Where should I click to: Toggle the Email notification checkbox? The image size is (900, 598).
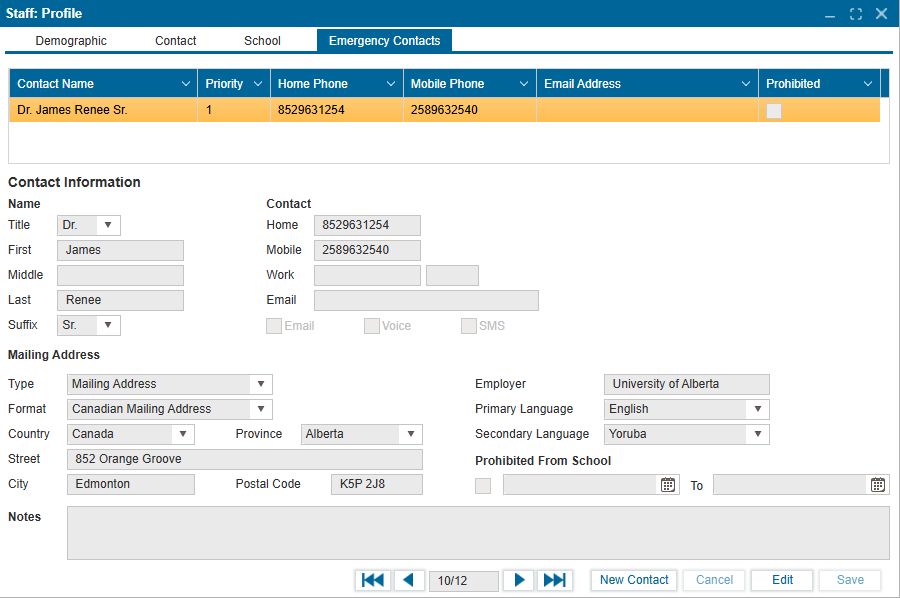pos(273,326)
